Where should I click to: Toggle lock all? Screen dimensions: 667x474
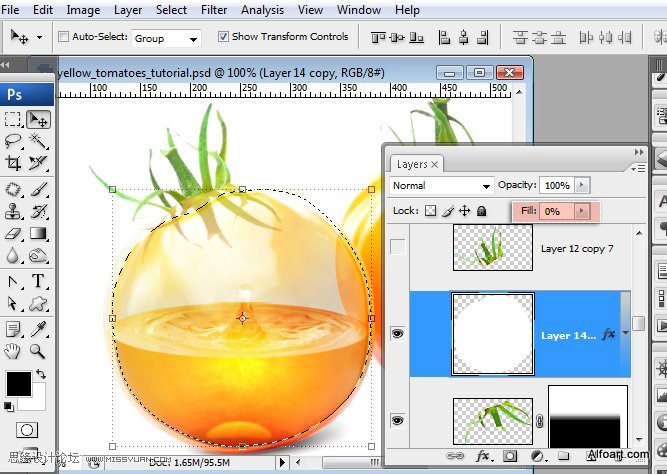[482, 211]
